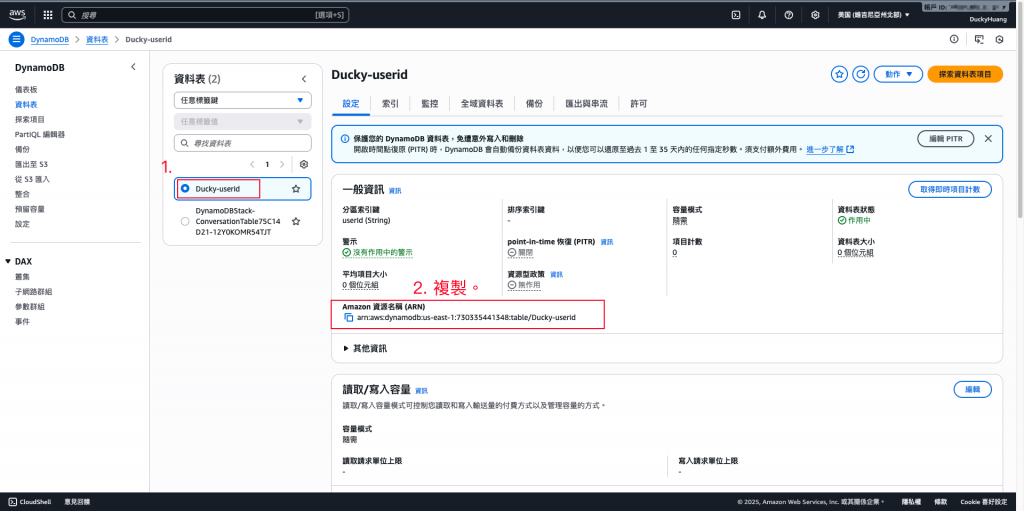The width and height of the screenshot is (1024, 511).
Task: Go to previous page of tables list
Action: pos(253,164)
